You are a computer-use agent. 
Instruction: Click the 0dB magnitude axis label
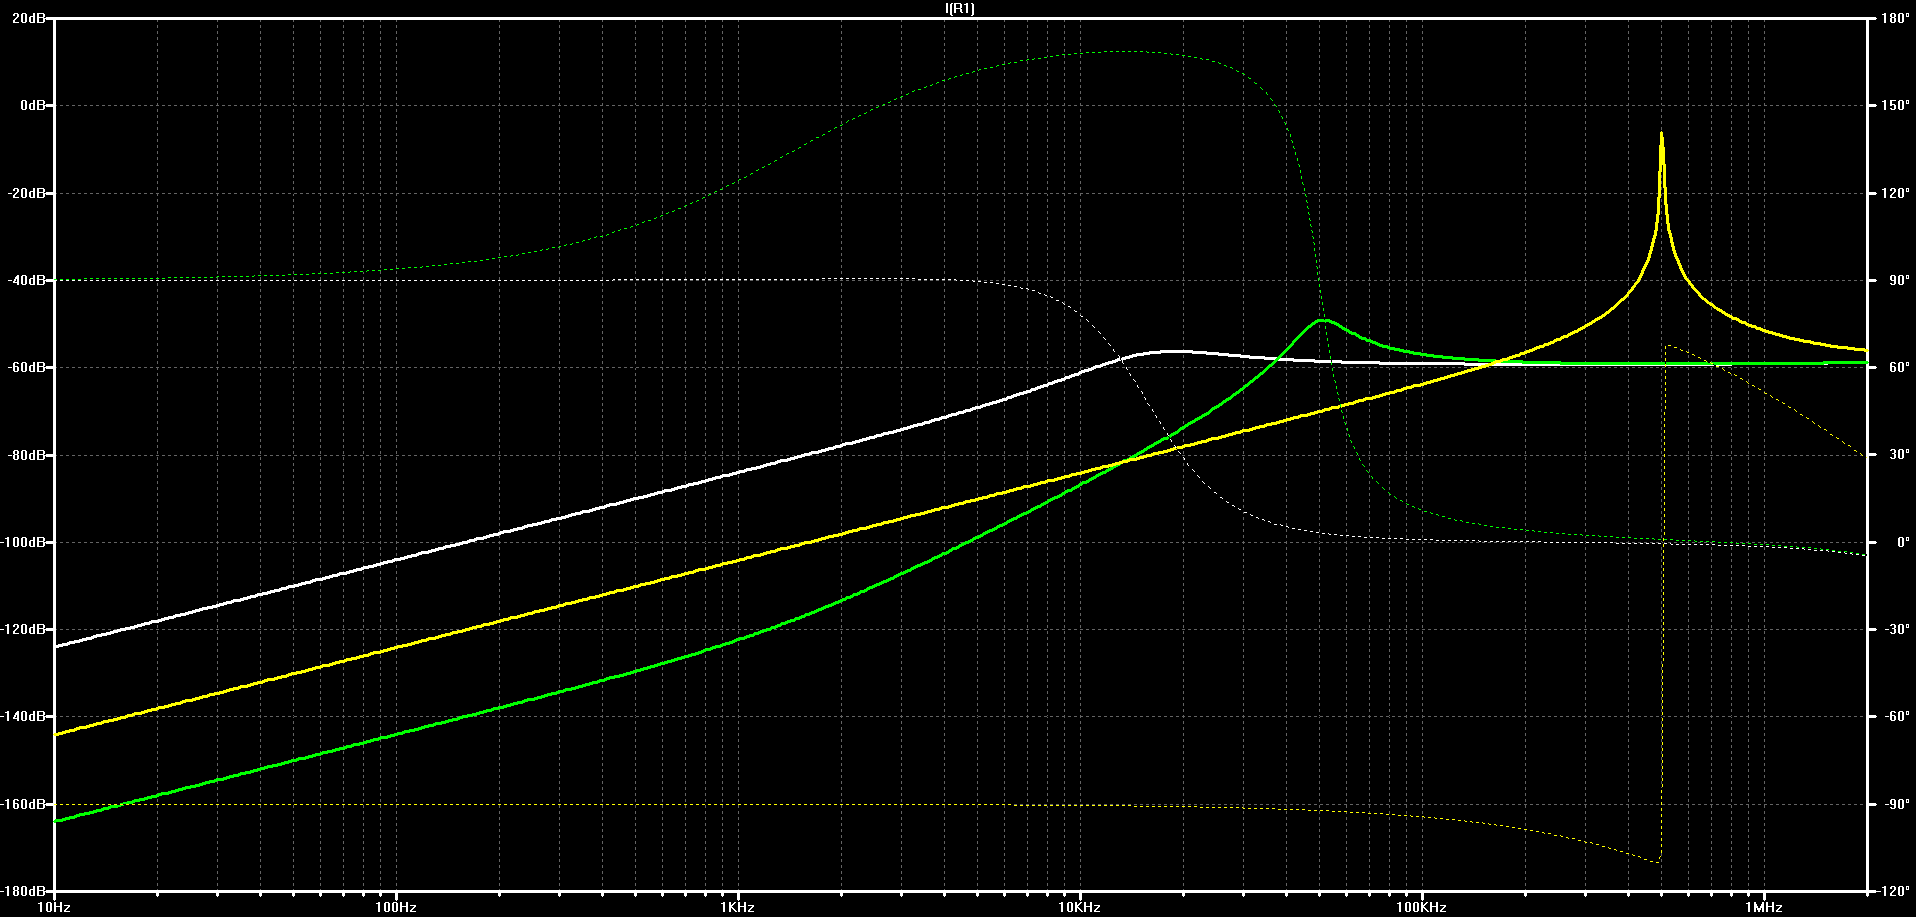32,105
